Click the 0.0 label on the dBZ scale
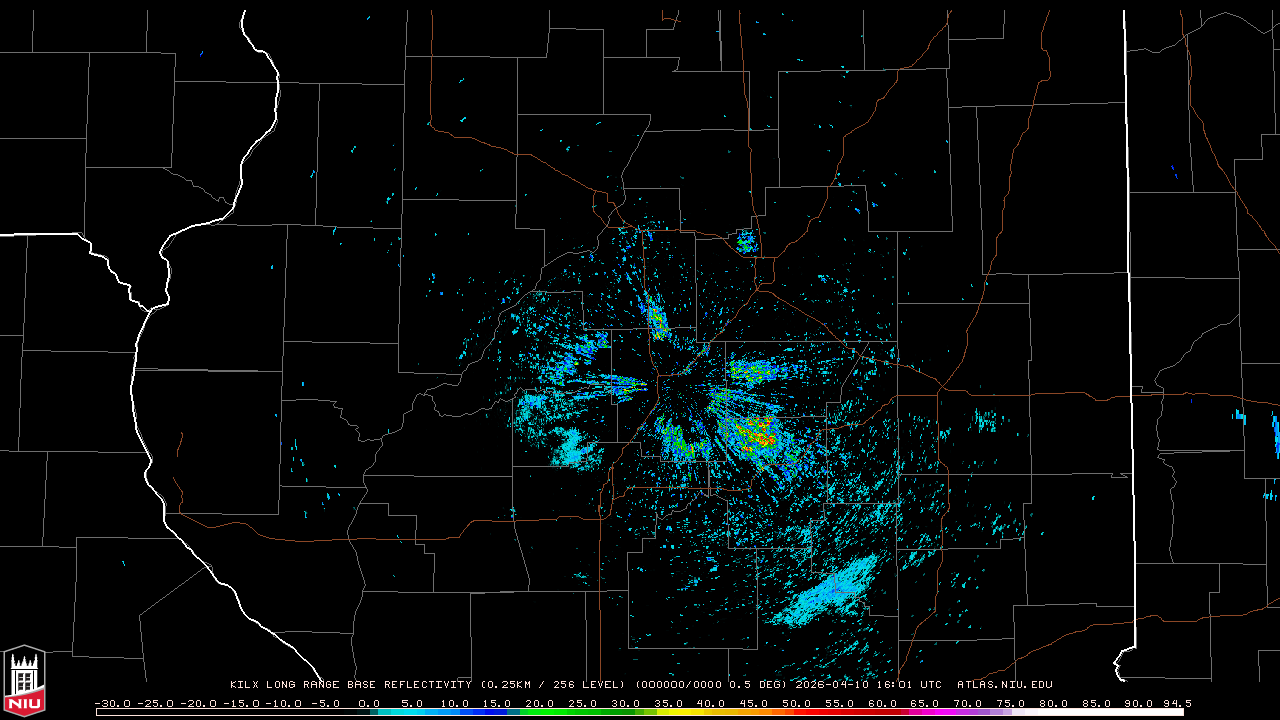Screen dimensions: 1280x720 tap(370, 703)
